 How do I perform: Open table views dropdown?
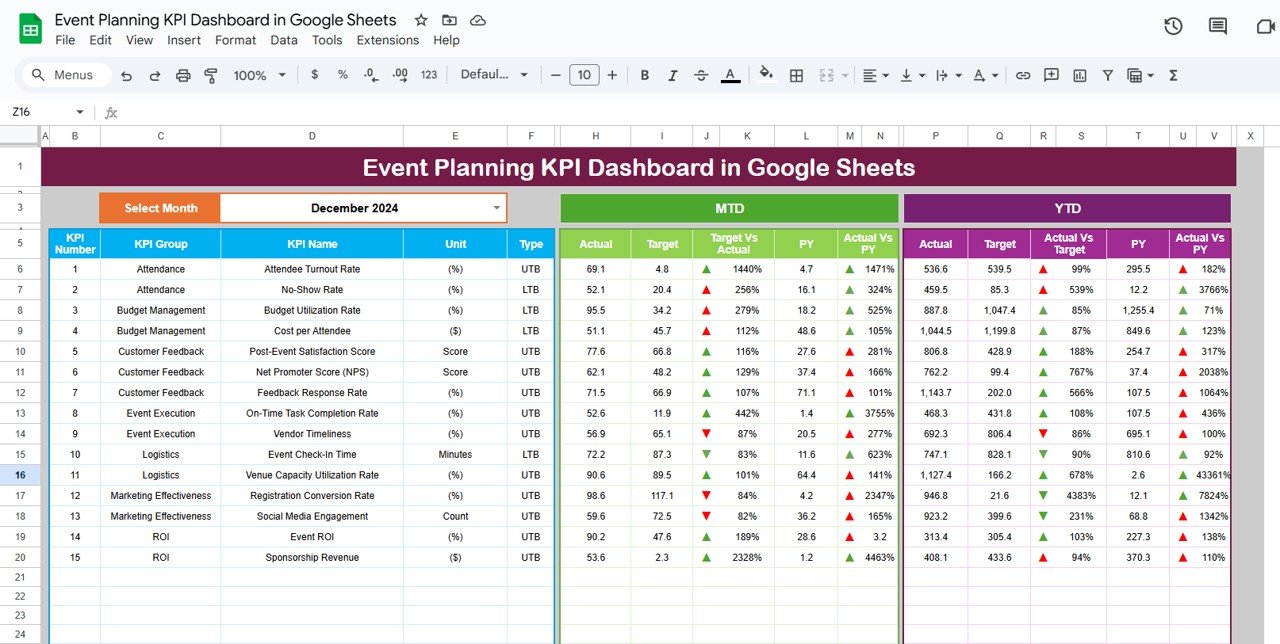click(x=1141, y=75)
